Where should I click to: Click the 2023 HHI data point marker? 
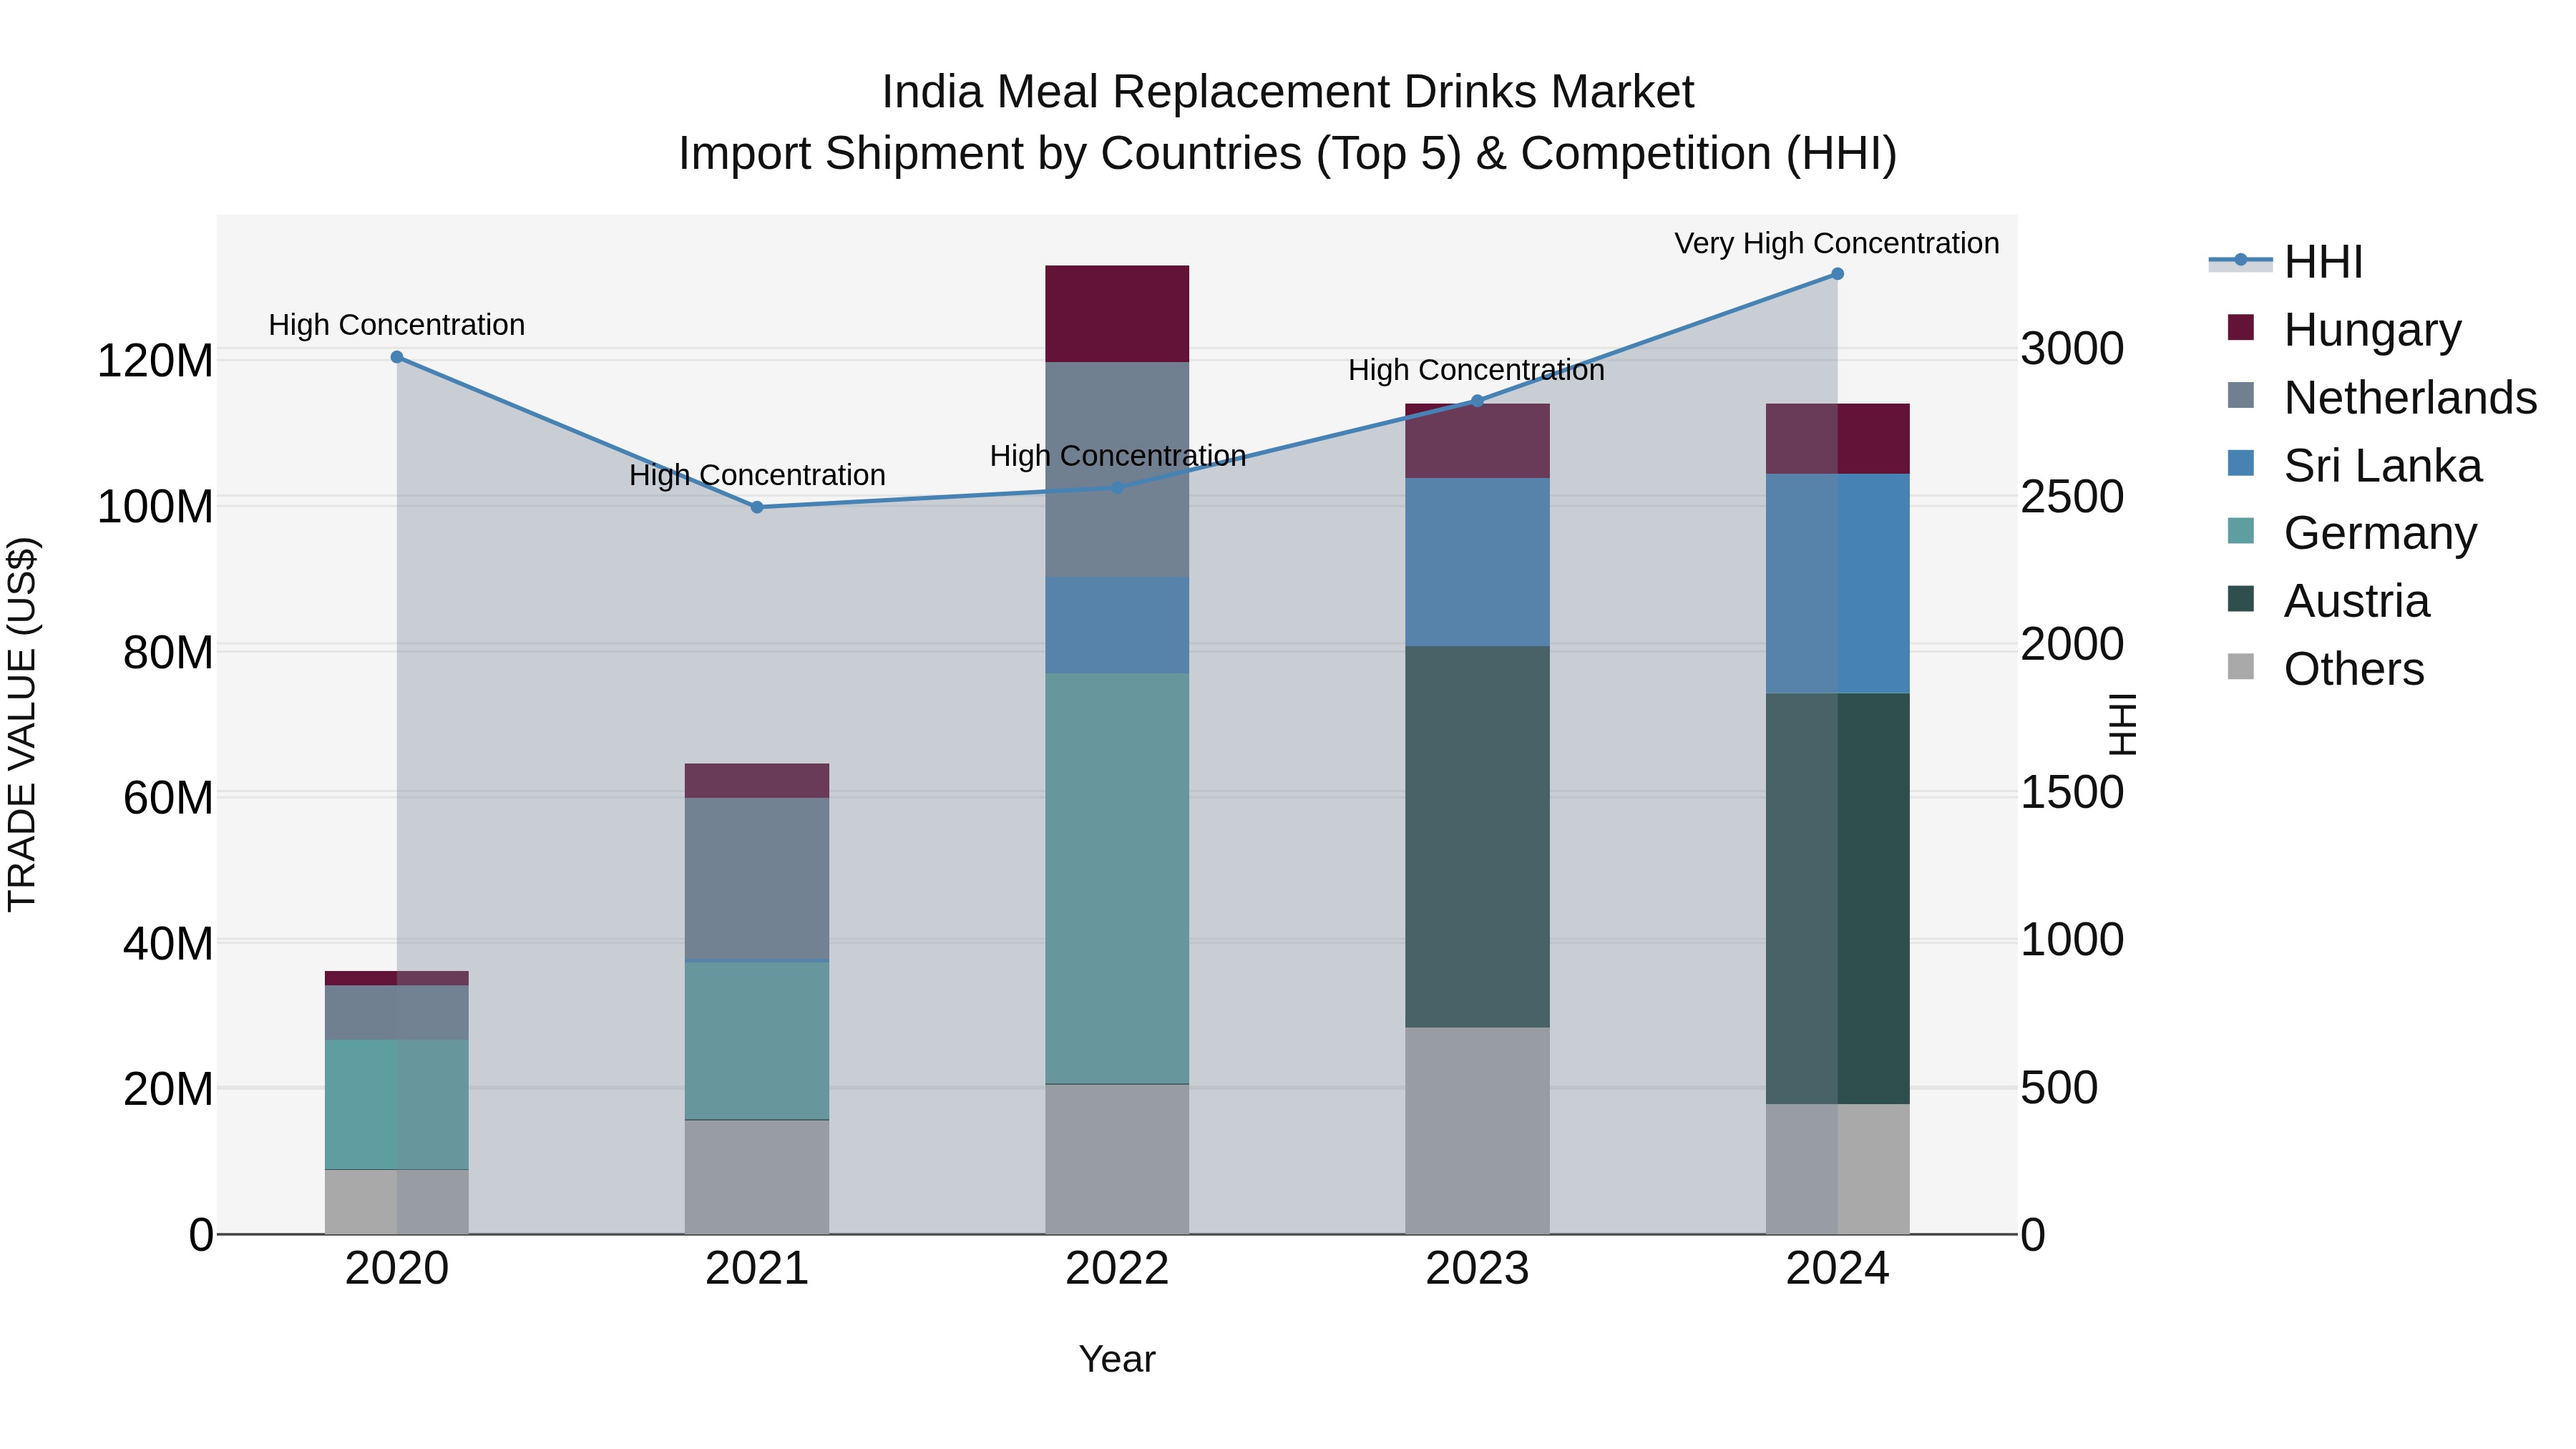tap(1477, 401)
